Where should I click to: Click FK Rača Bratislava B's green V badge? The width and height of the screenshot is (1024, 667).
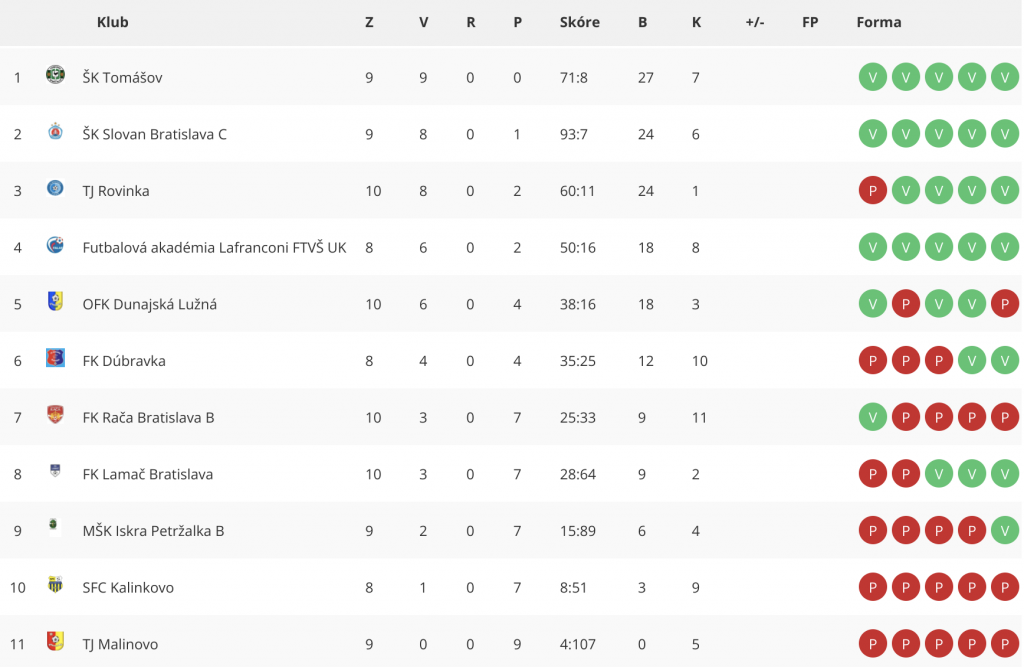click(872, 417)
